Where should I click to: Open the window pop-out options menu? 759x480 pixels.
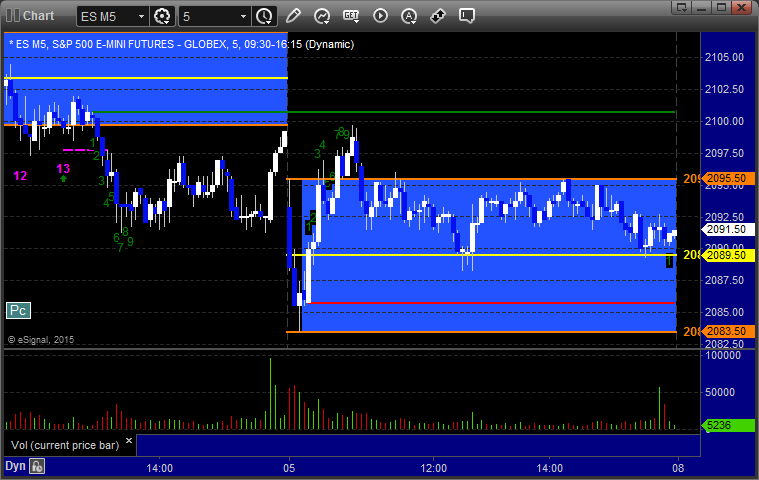(682, 7)
